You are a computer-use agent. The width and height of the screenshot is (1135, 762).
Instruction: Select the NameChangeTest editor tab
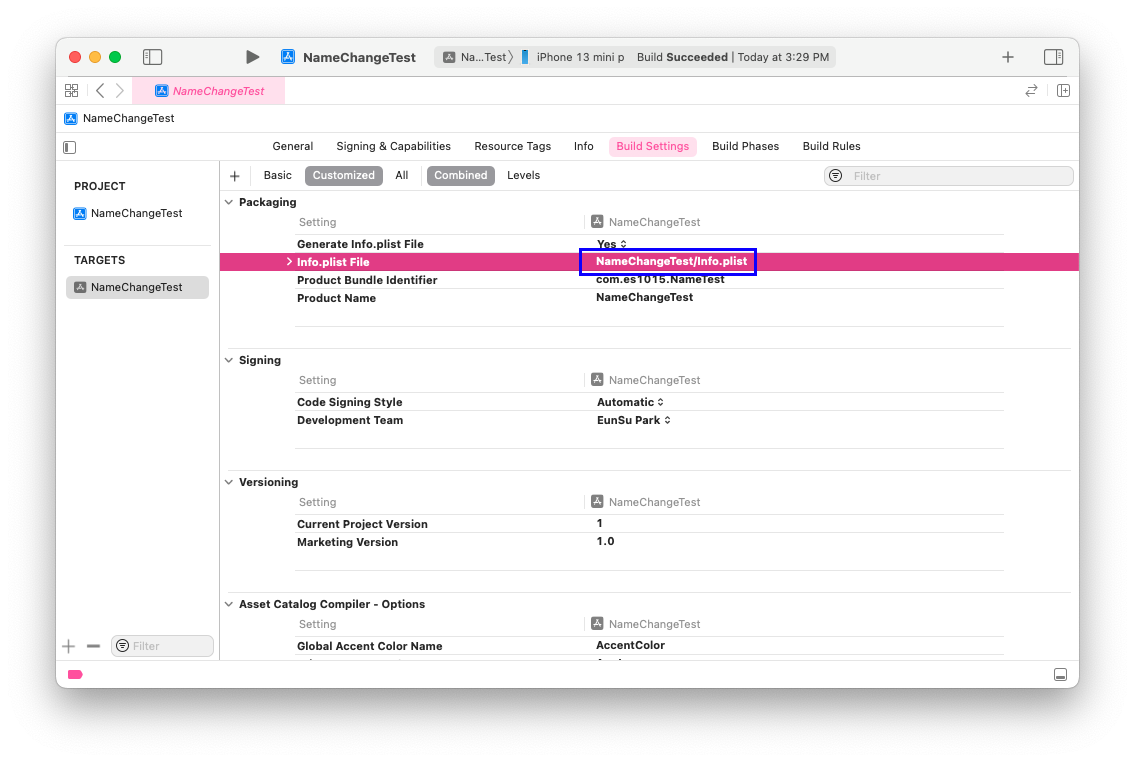pos(208,91)
